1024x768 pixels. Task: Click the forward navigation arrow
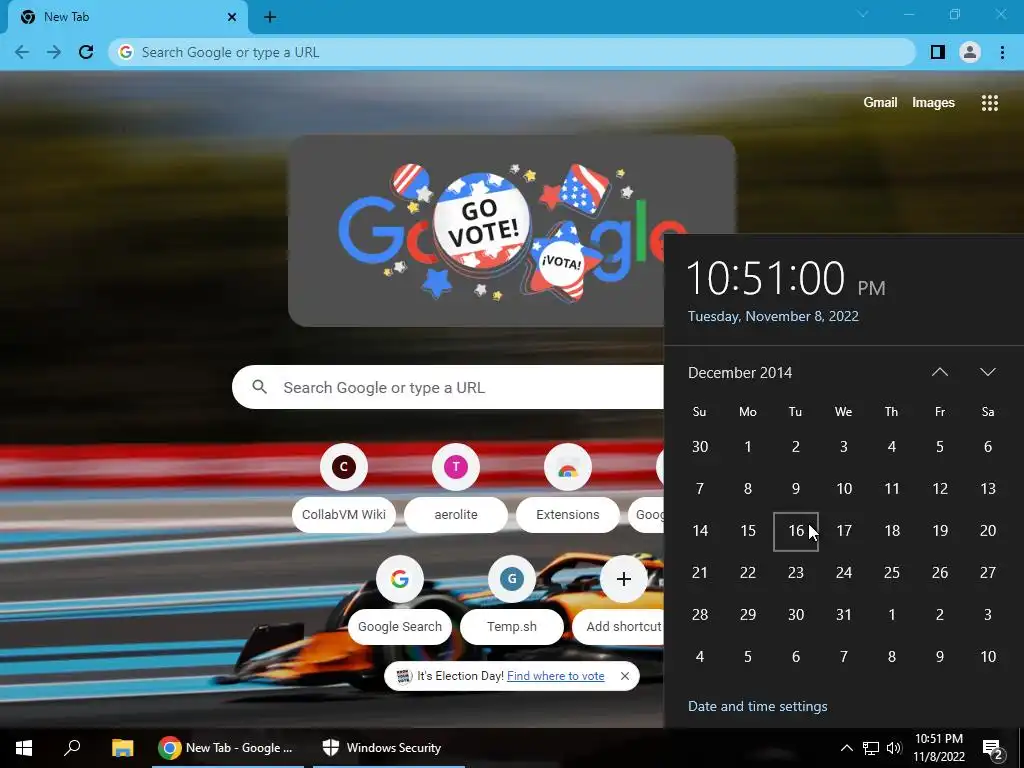point(54,52)
